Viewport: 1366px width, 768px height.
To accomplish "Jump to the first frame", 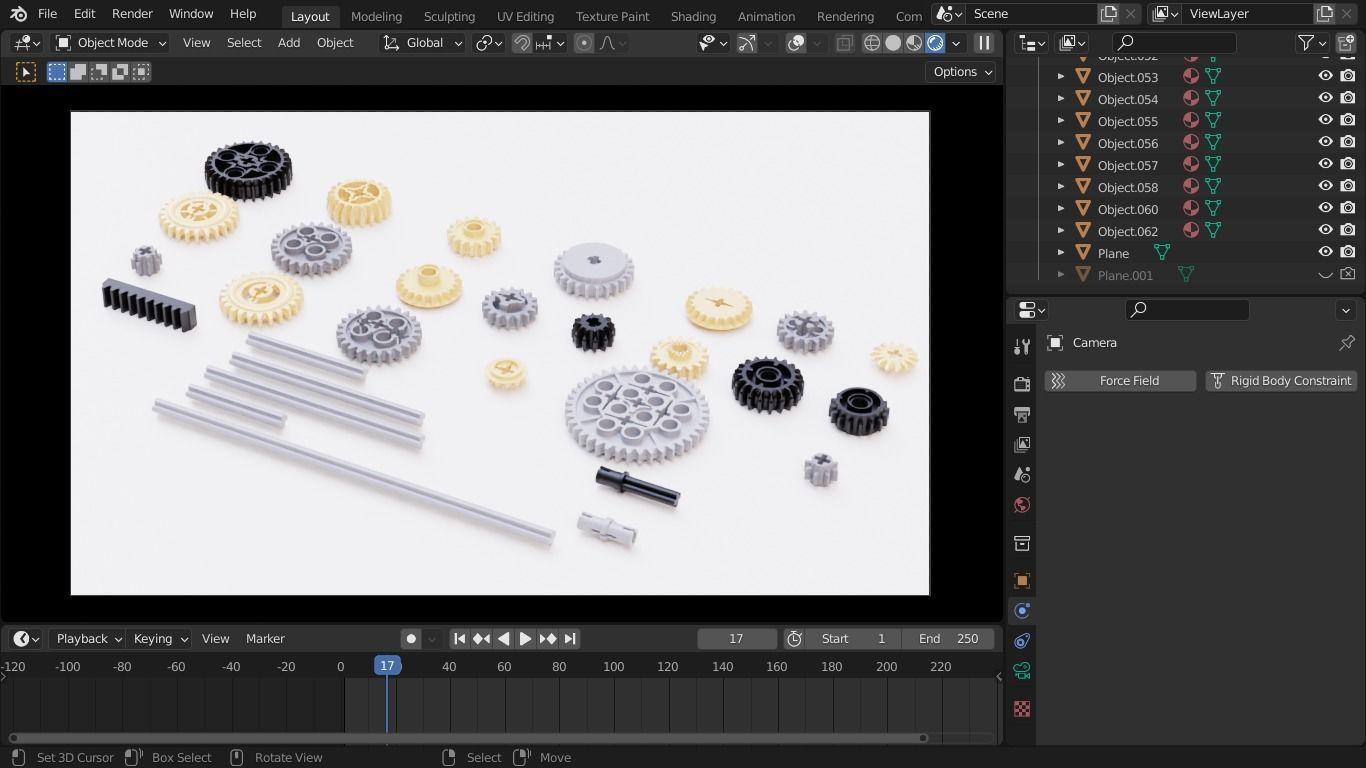I will (459, 639).
